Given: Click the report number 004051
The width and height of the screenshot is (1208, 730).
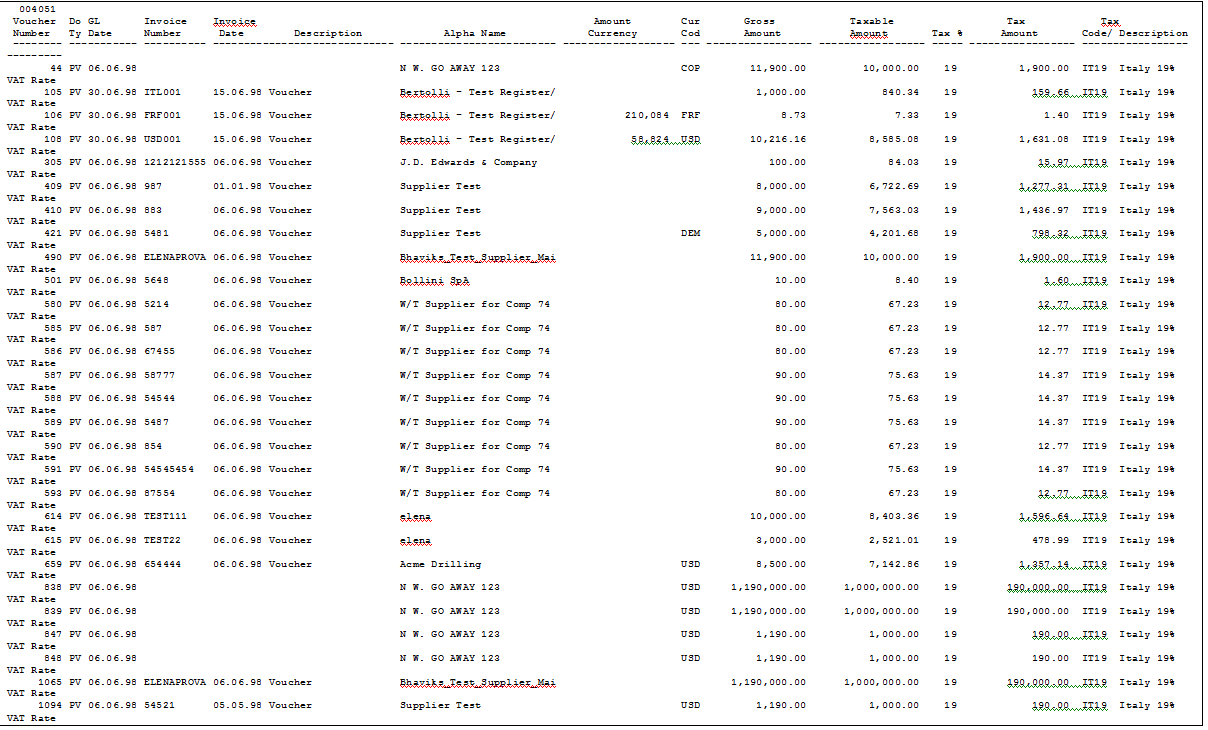Looking at the screenshot, I should (x=38, y=9).
